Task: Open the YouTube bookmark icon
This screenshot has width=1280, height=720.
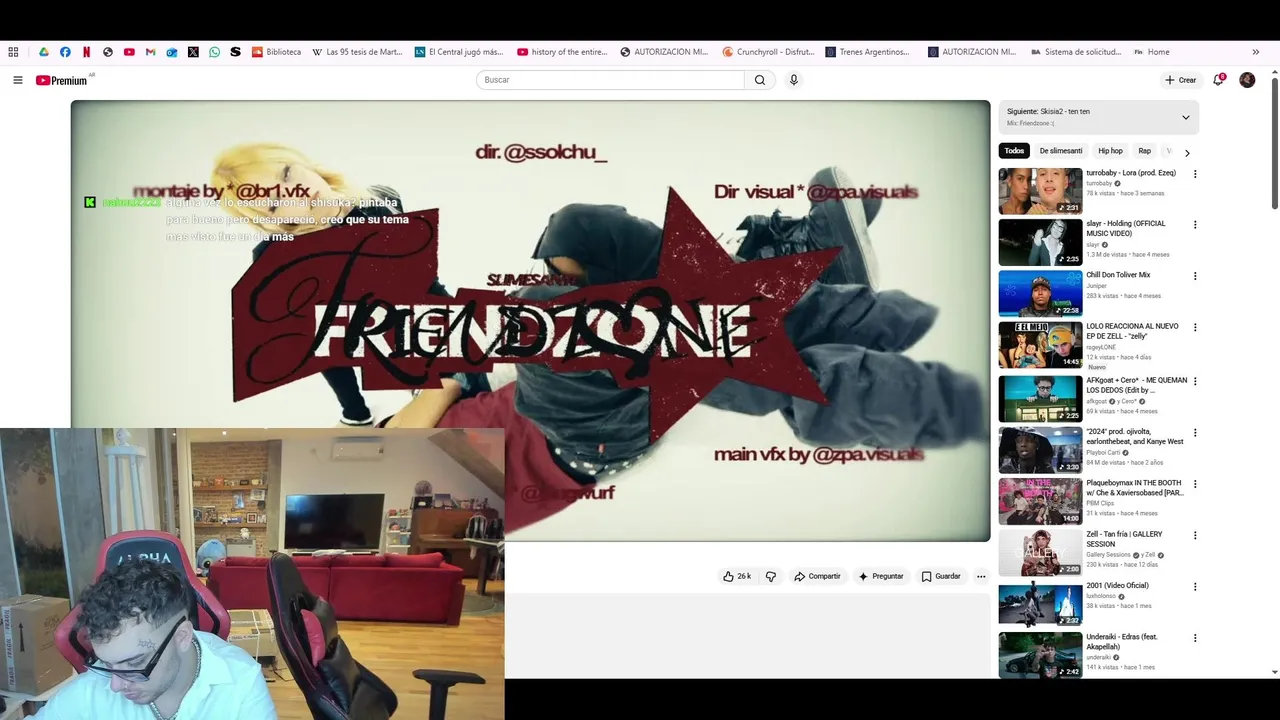Action: [x=129, y=52]
